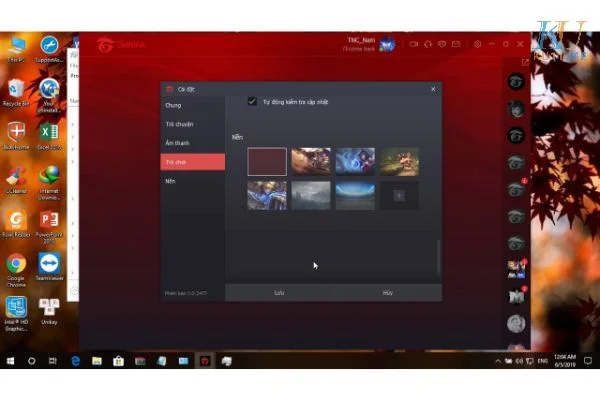Viewport: 600px width, 400px height.
Task: Click the TNC_Nam profile avatar
Action: pyautogui.click(x=387, y=44)
